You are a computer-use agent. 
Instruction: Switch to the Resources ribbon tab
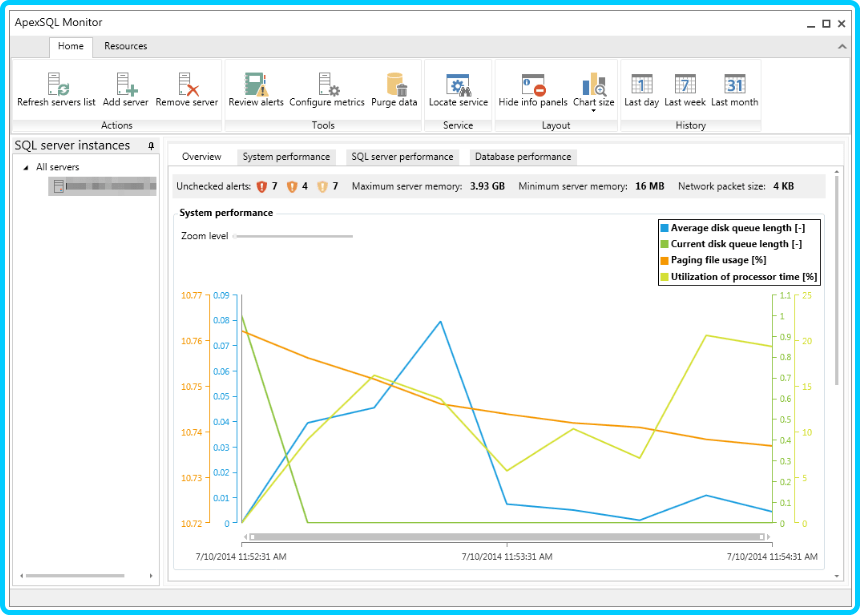(x=126, y=46)
